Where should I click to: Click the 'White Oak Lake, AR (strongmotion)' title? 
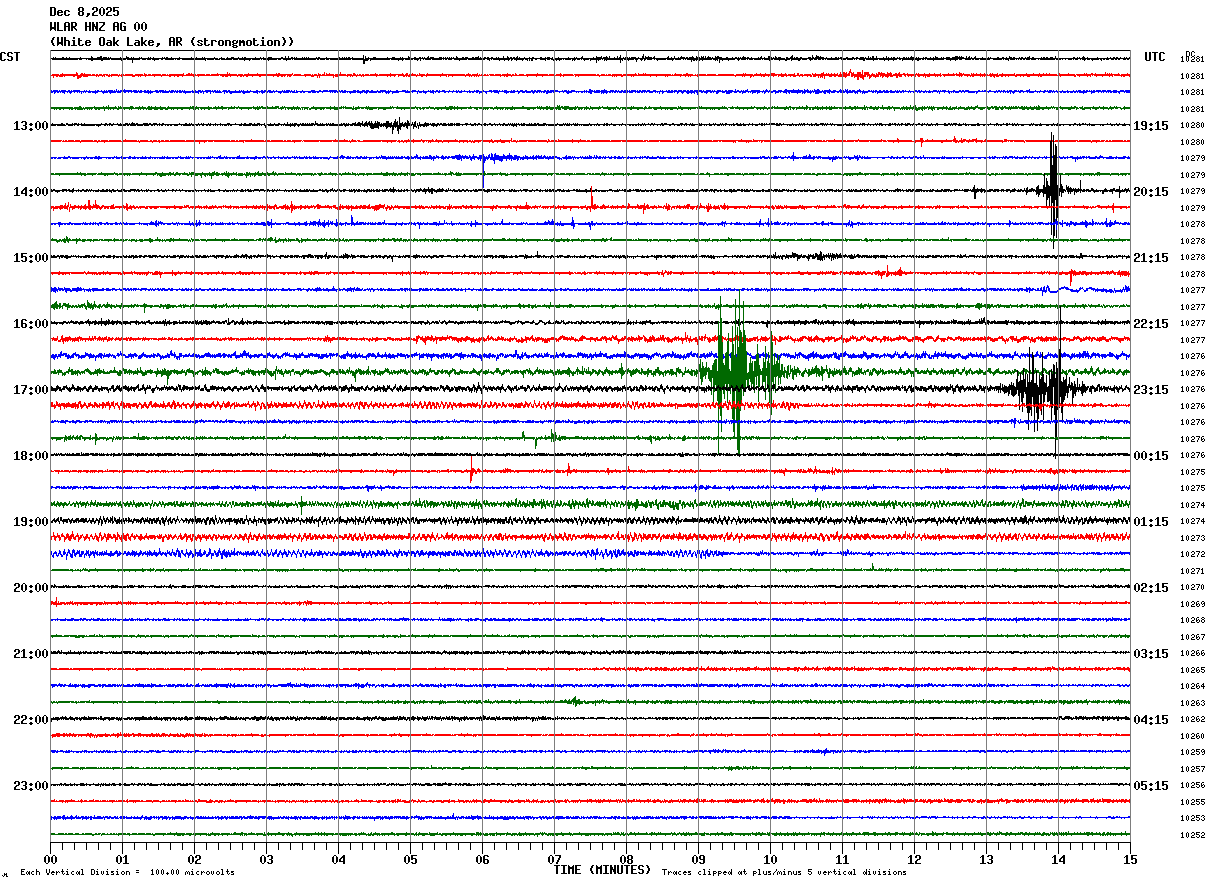pyautogui.click(x=172, y=42)
